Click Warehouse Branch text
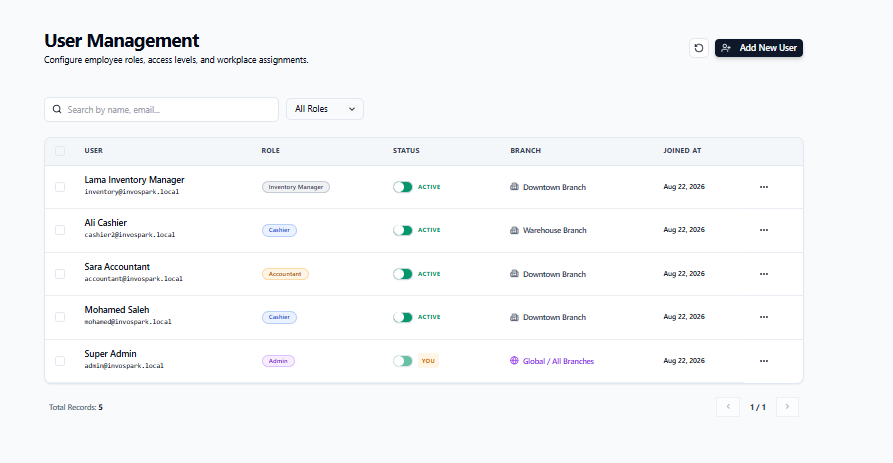This screenshot has height=463, width=893. (x=555, y=230)
